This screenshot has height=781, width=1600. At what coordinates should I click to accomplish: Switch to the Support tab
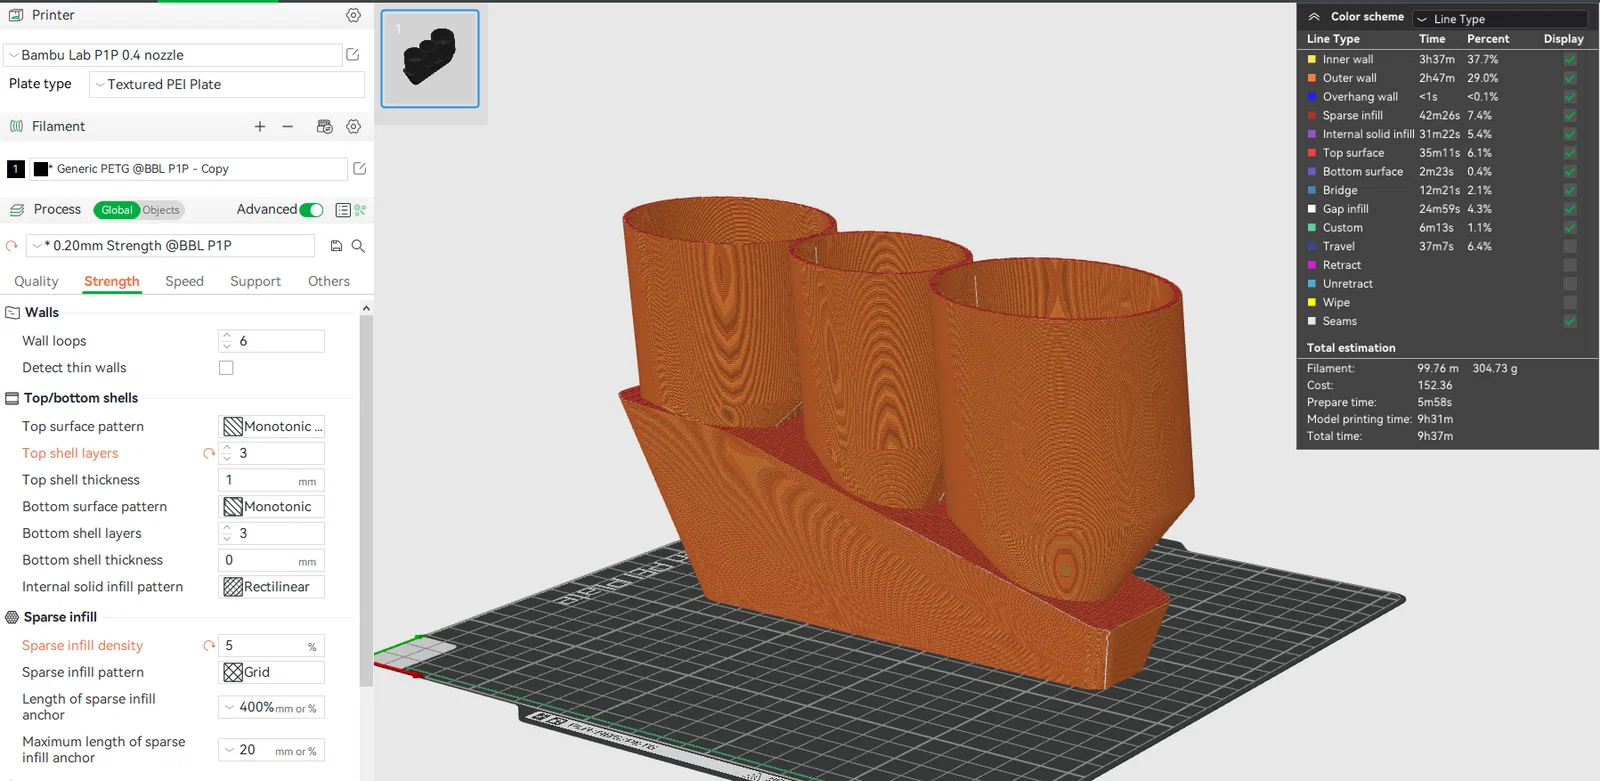[255, 282]
